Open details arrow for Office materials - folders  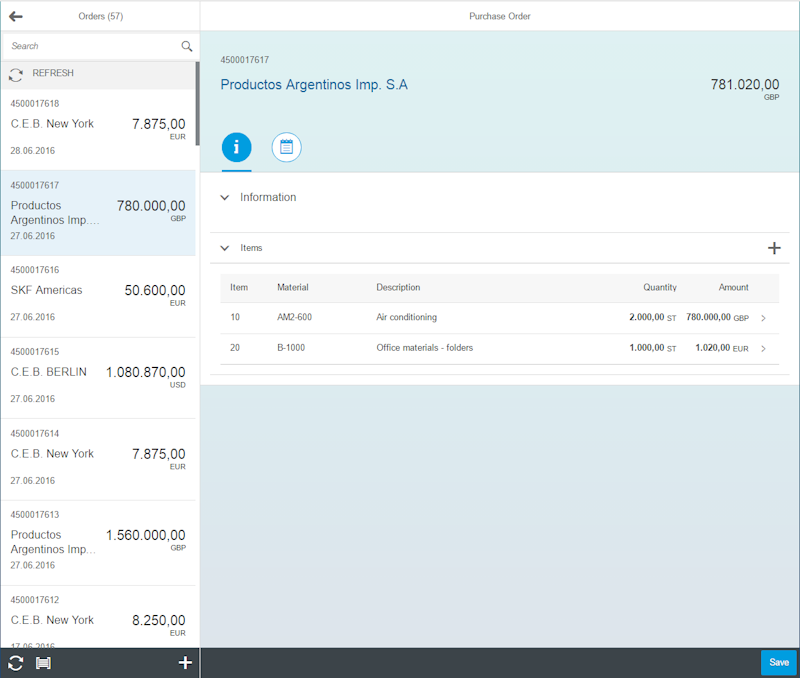point(766,347)
